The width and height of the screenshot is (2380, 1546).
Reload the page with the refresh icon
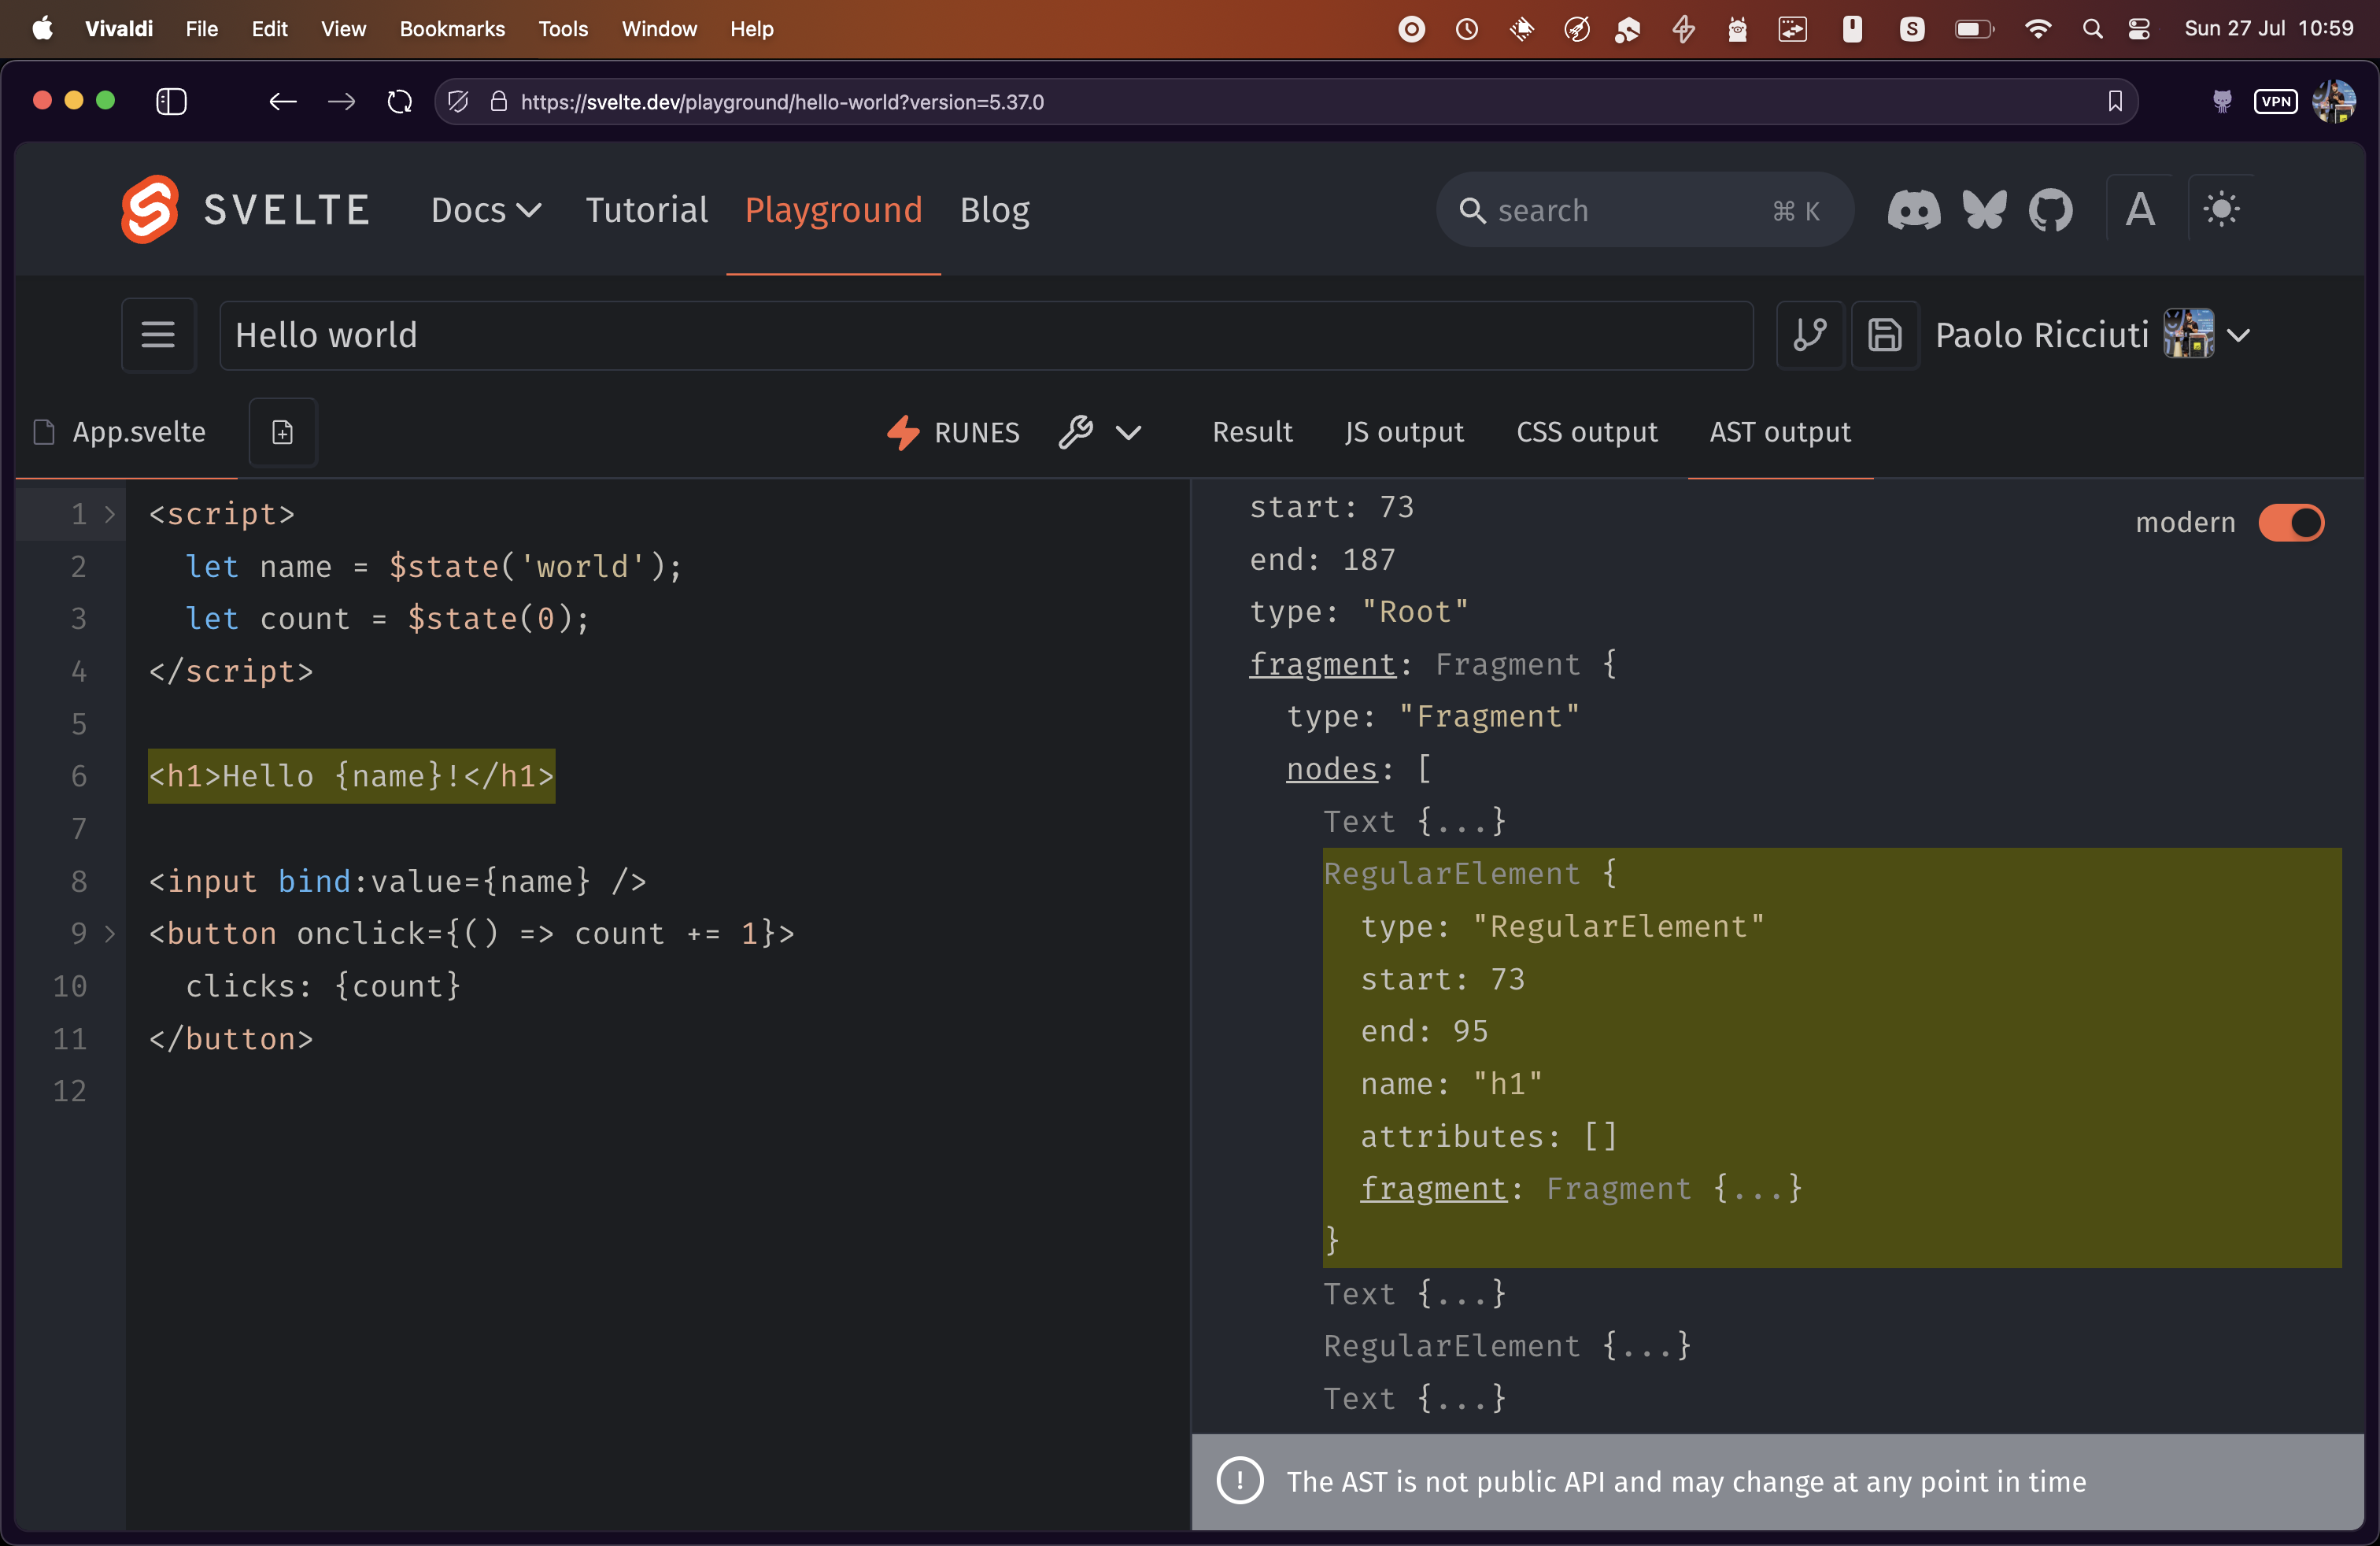click(x=400, y=102)
